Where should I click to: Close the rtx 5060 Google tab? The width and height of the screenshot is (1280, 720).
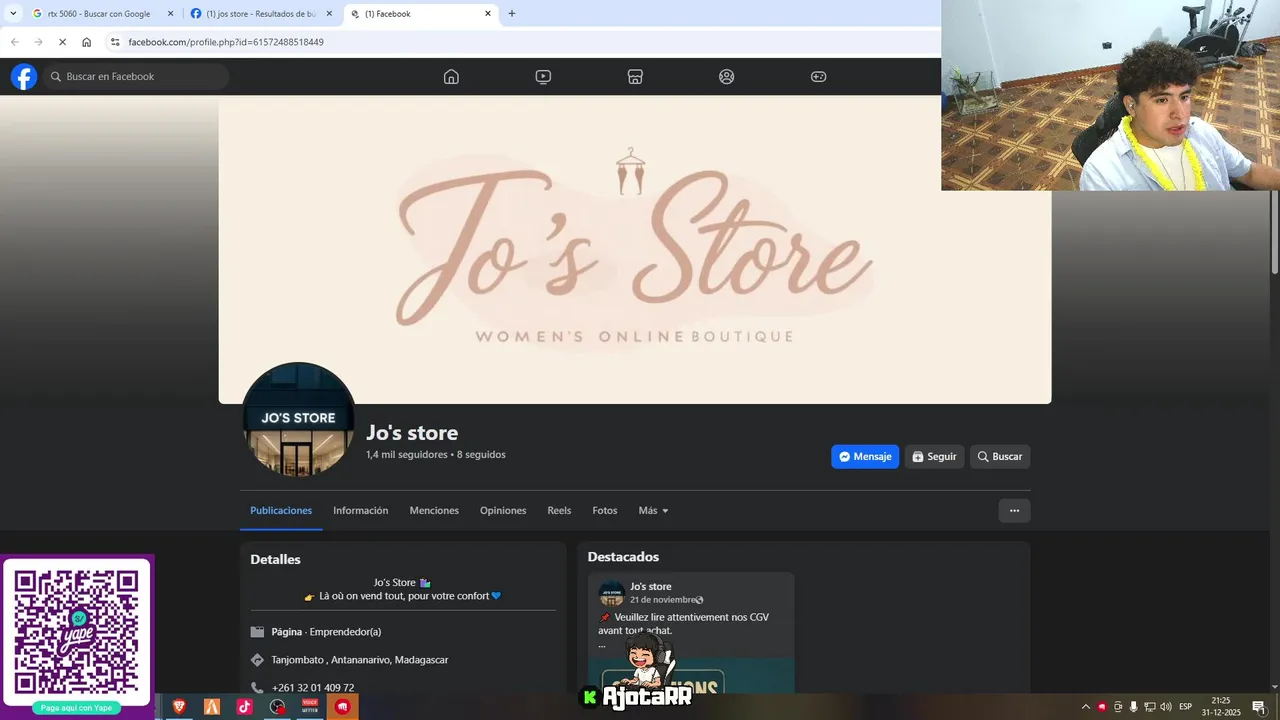170,14
